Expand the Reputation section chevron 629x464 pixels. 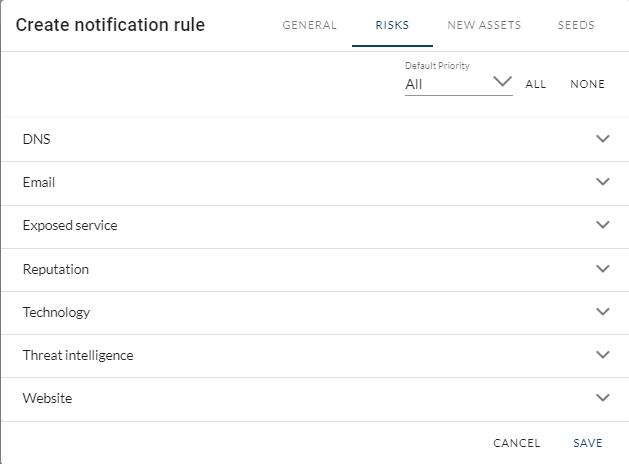pos(602,269)
